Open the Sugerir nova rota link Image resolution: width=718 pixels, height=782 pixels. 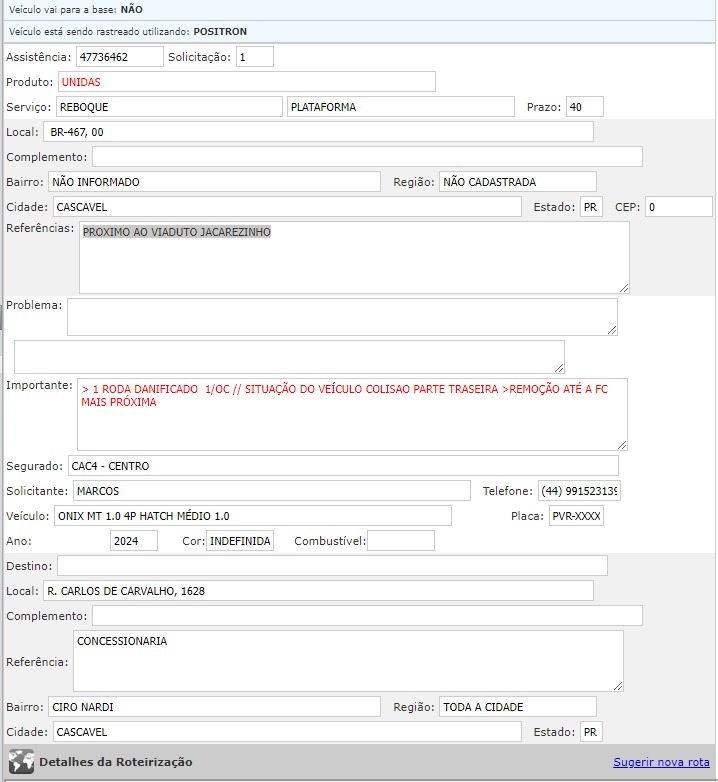(661, 762)
